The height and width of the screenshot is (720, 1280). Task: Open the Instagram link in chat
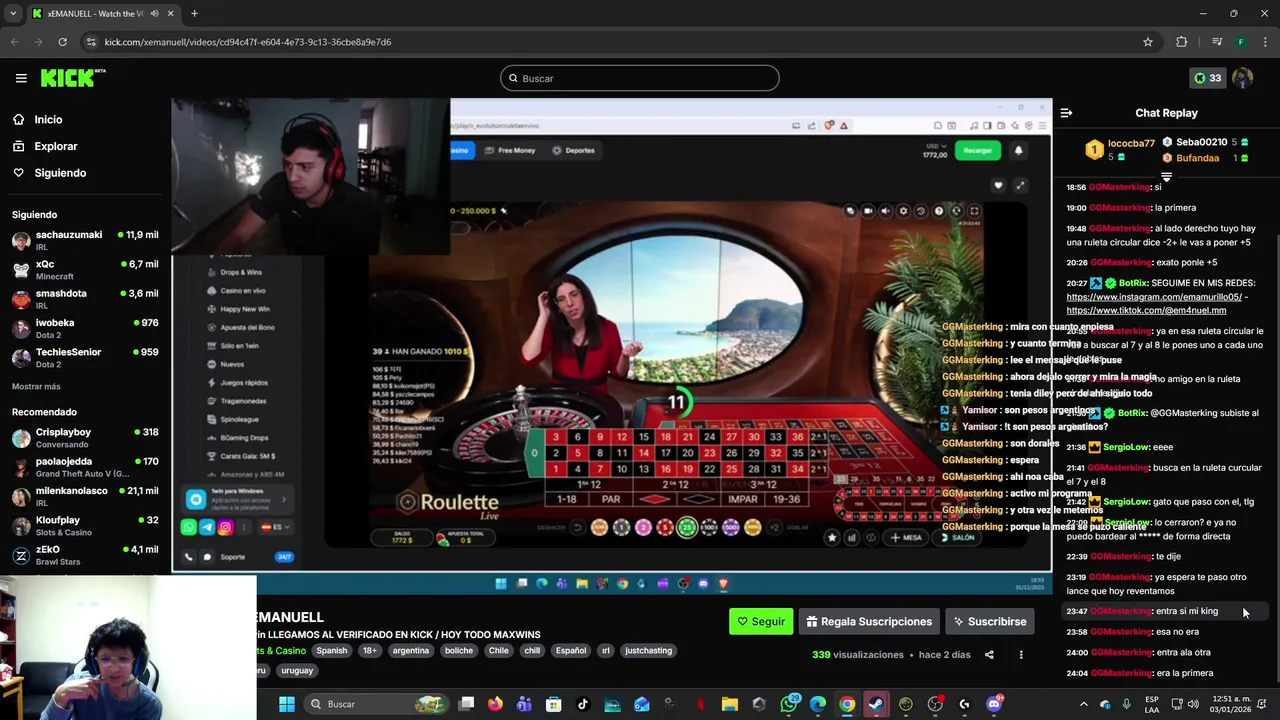[1154, 297]
